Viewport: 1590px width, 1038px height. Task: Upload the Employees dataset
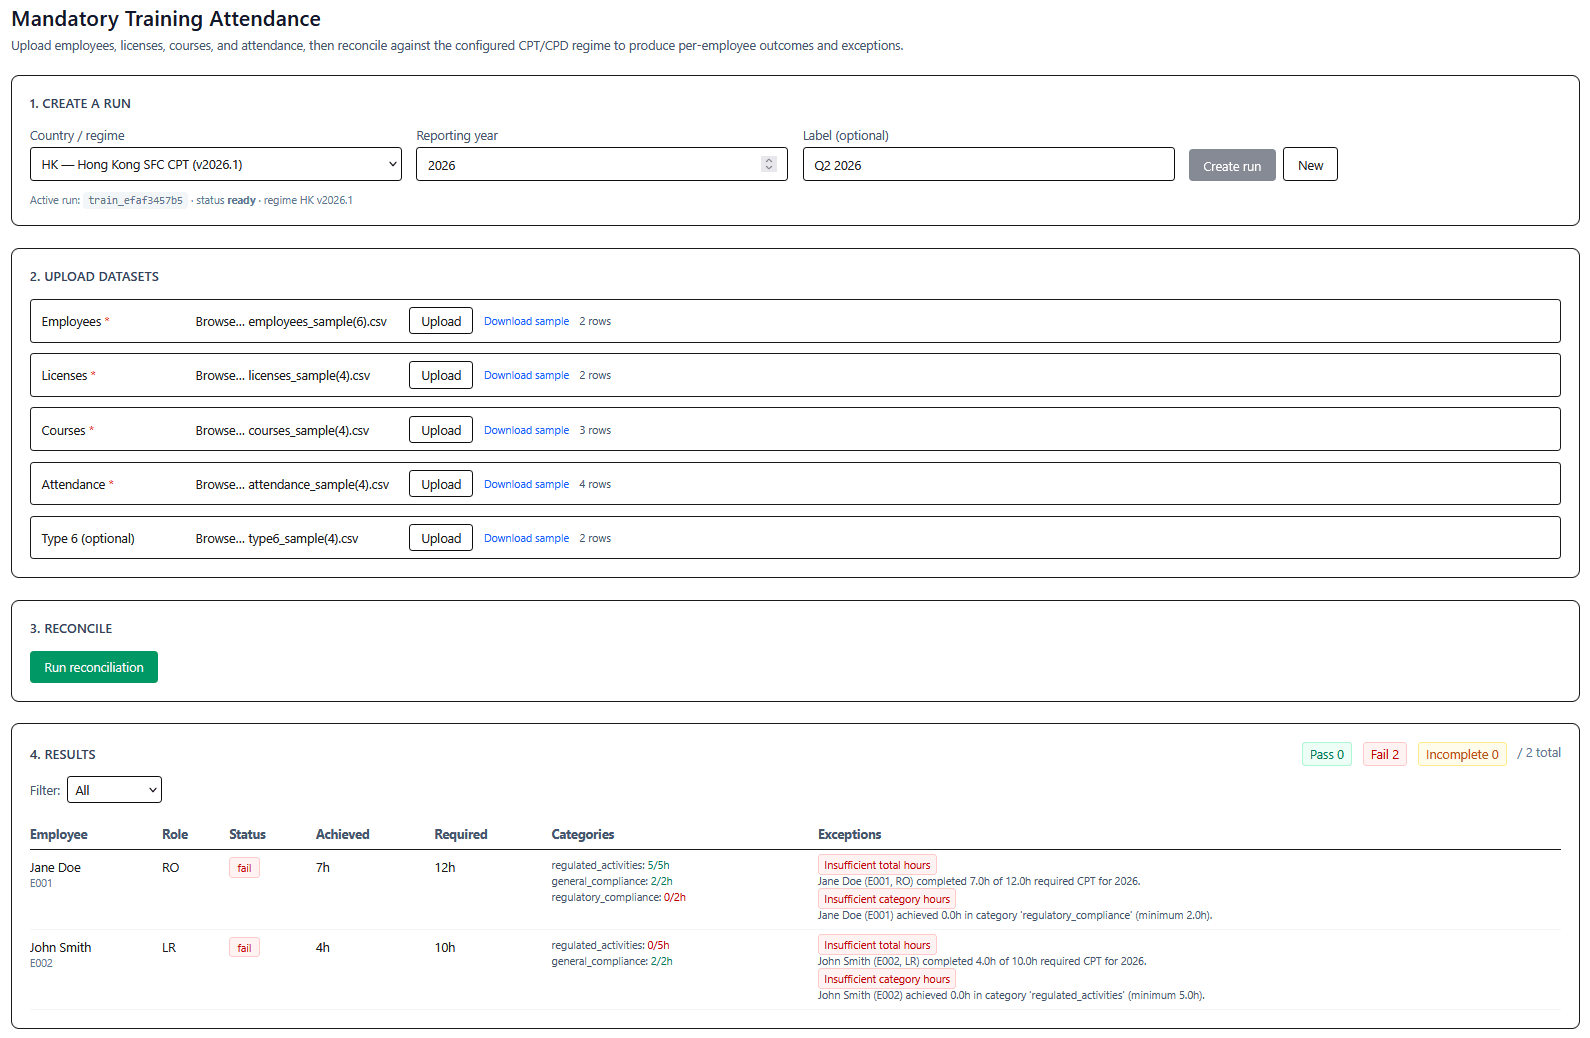(441, 322)
